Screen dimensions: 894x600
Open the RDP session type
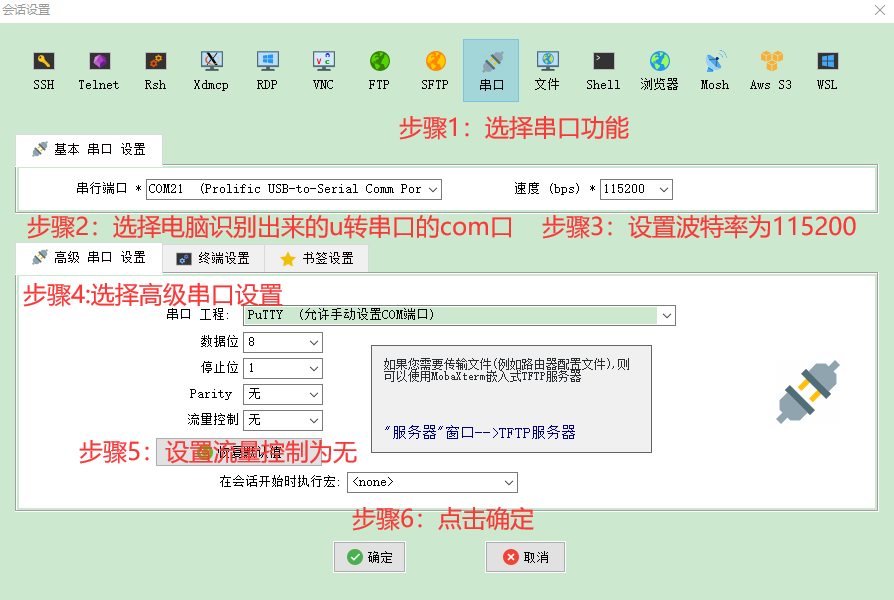point(267,71)
